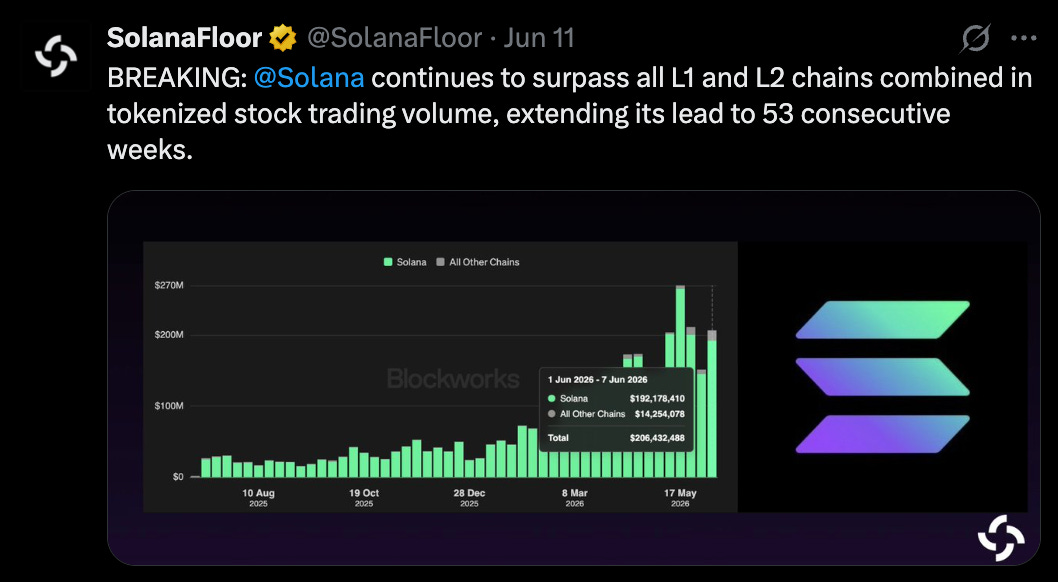
Task: Follow the @Solana mention link
Action: point(309,78)
